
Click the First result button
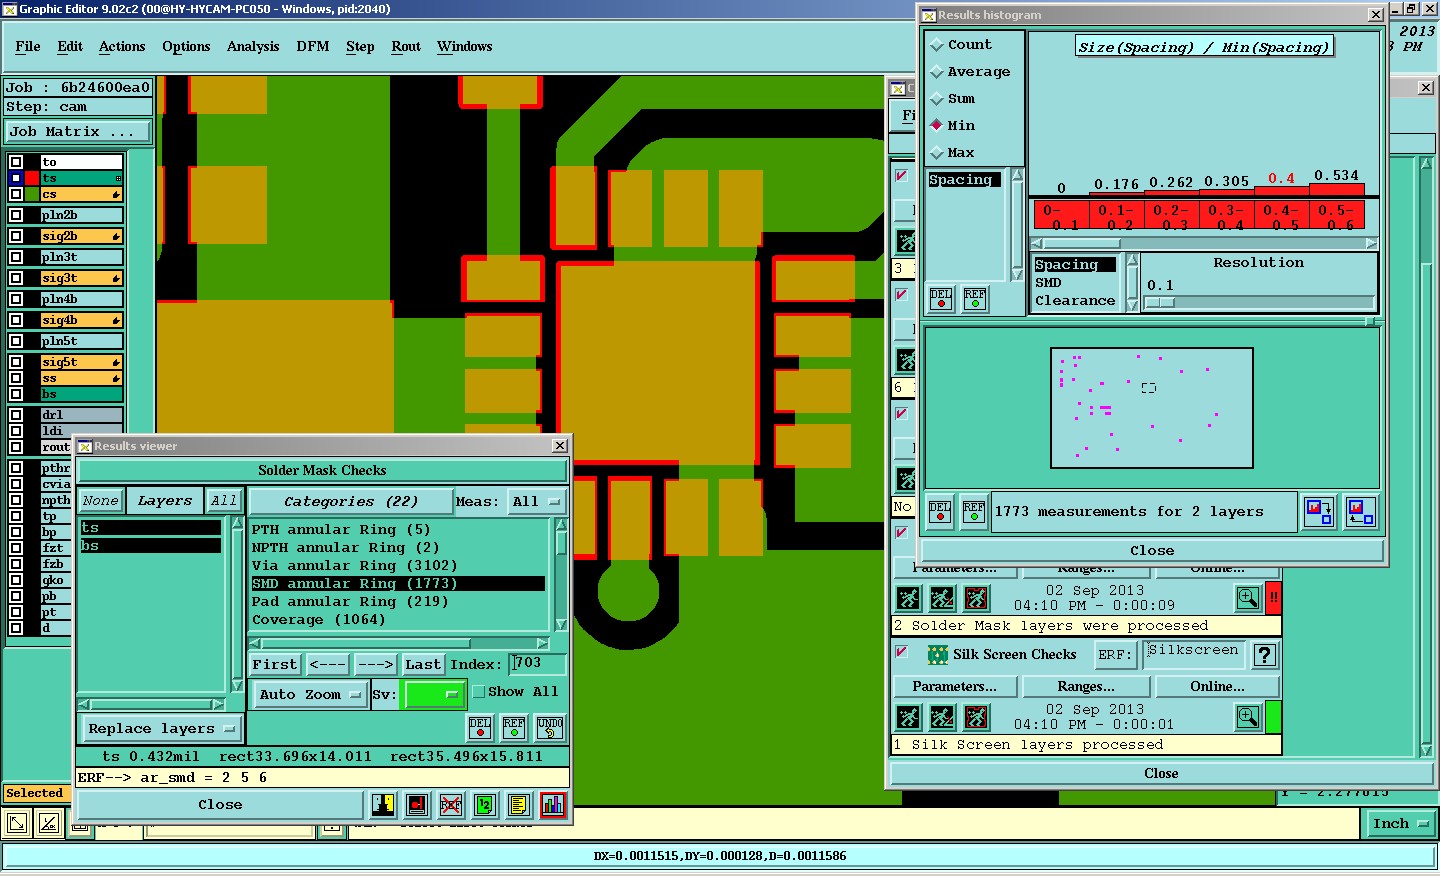coord(275,665)
